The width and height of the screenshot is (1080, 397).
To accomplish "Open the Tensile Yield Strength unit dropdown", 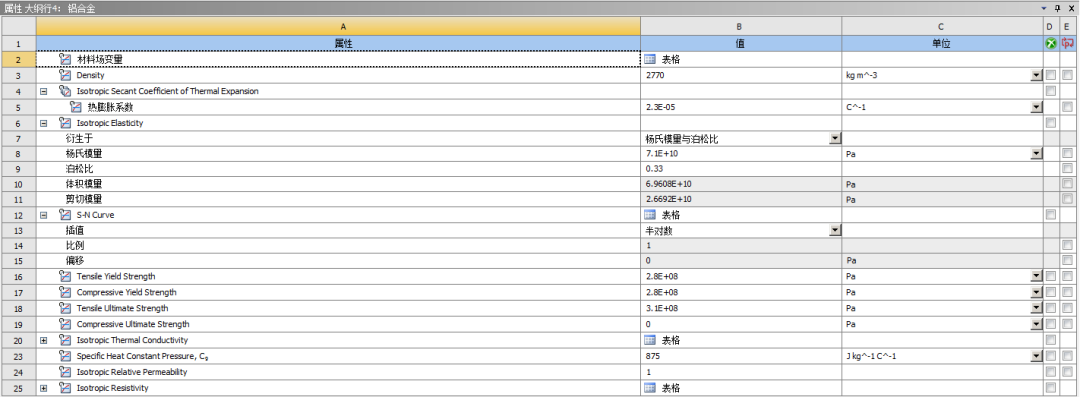I will 1036,276.
